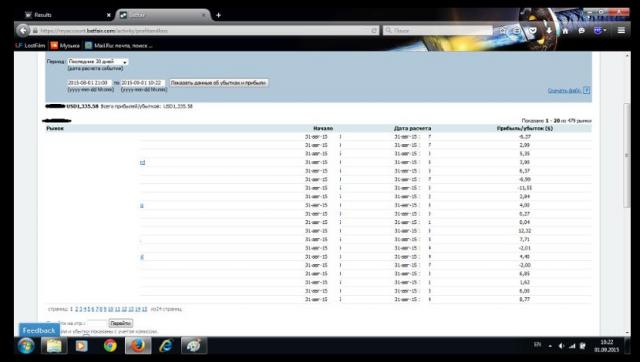Open Internet Explorer from the taskbar
Viewport: 640px width, 362px height.
[166, 346]
